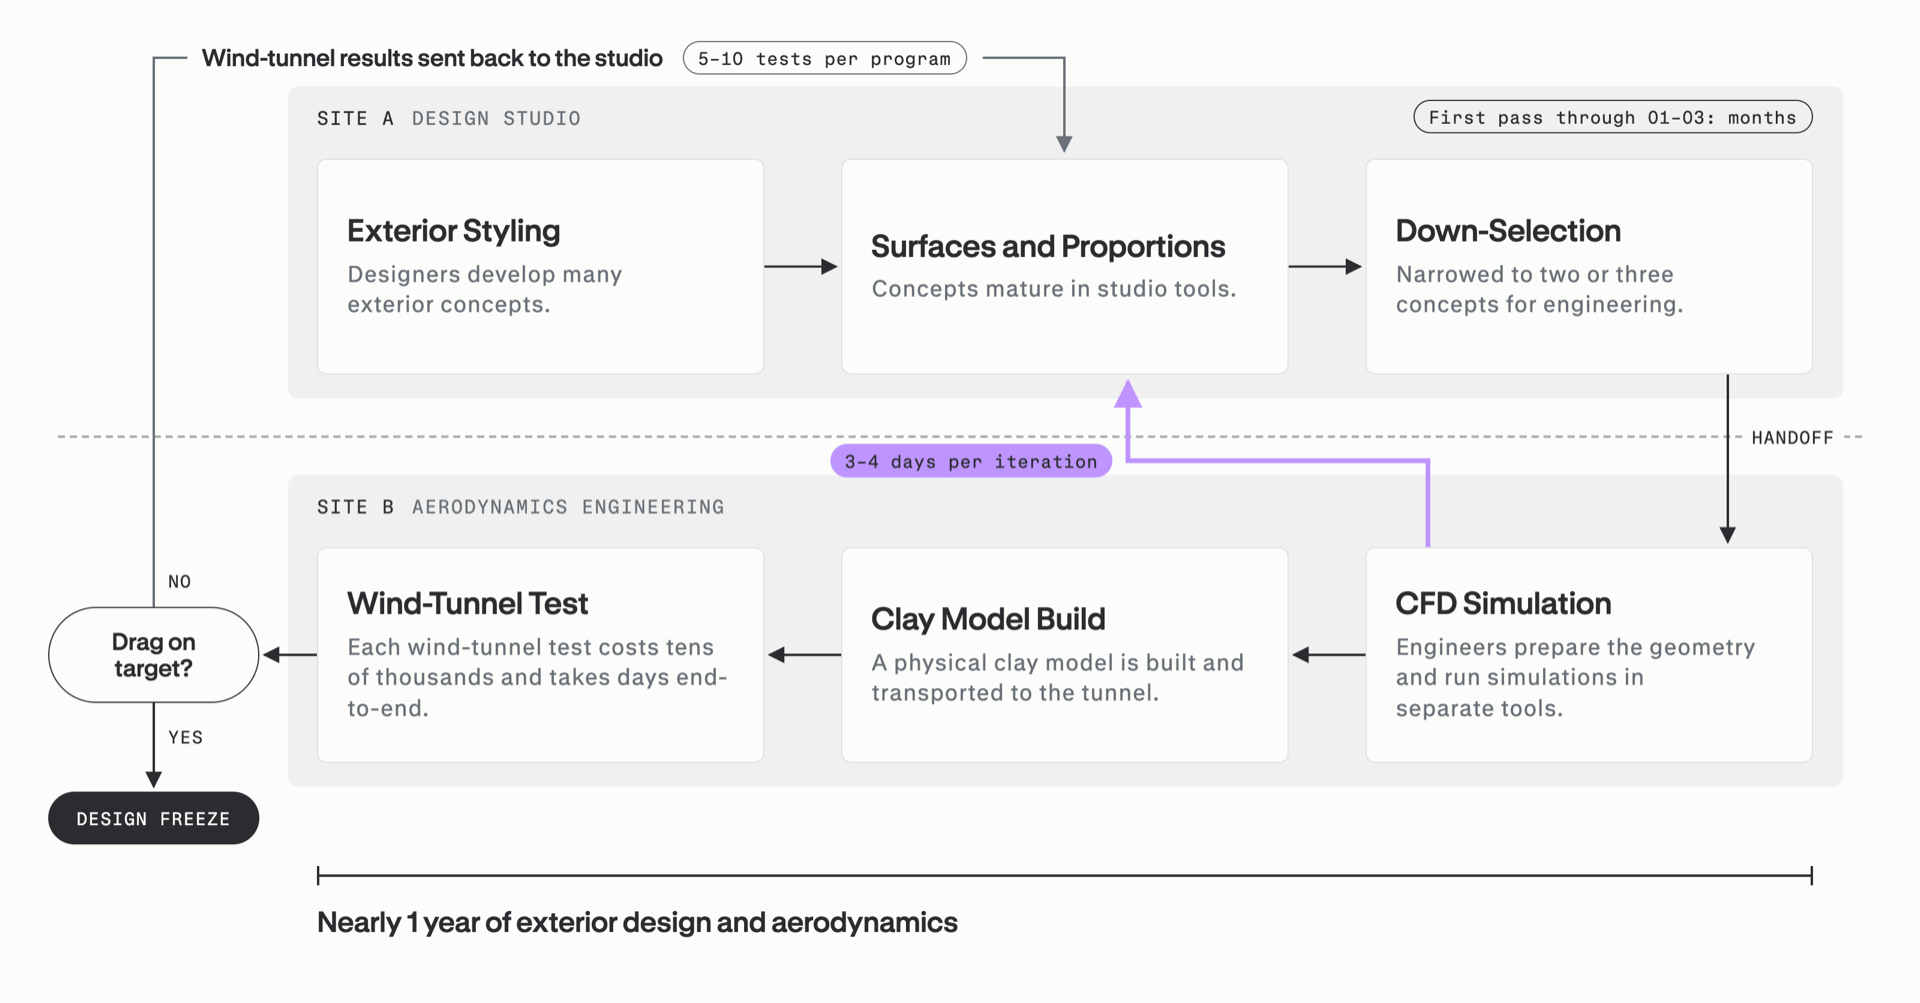Image resolution: width=1920 pixels, height=1003 pixels.
Task: Click "A physical clay model is built" description
Action: 1057,677
